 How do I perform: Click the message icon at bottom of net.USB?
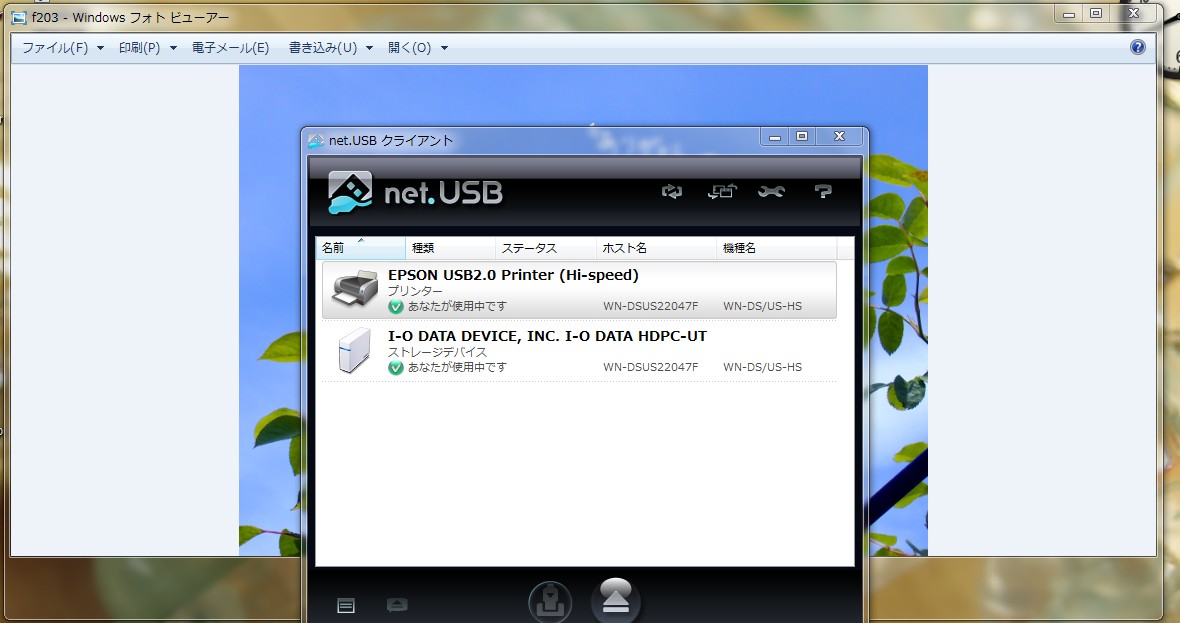(x=397, y=605)
